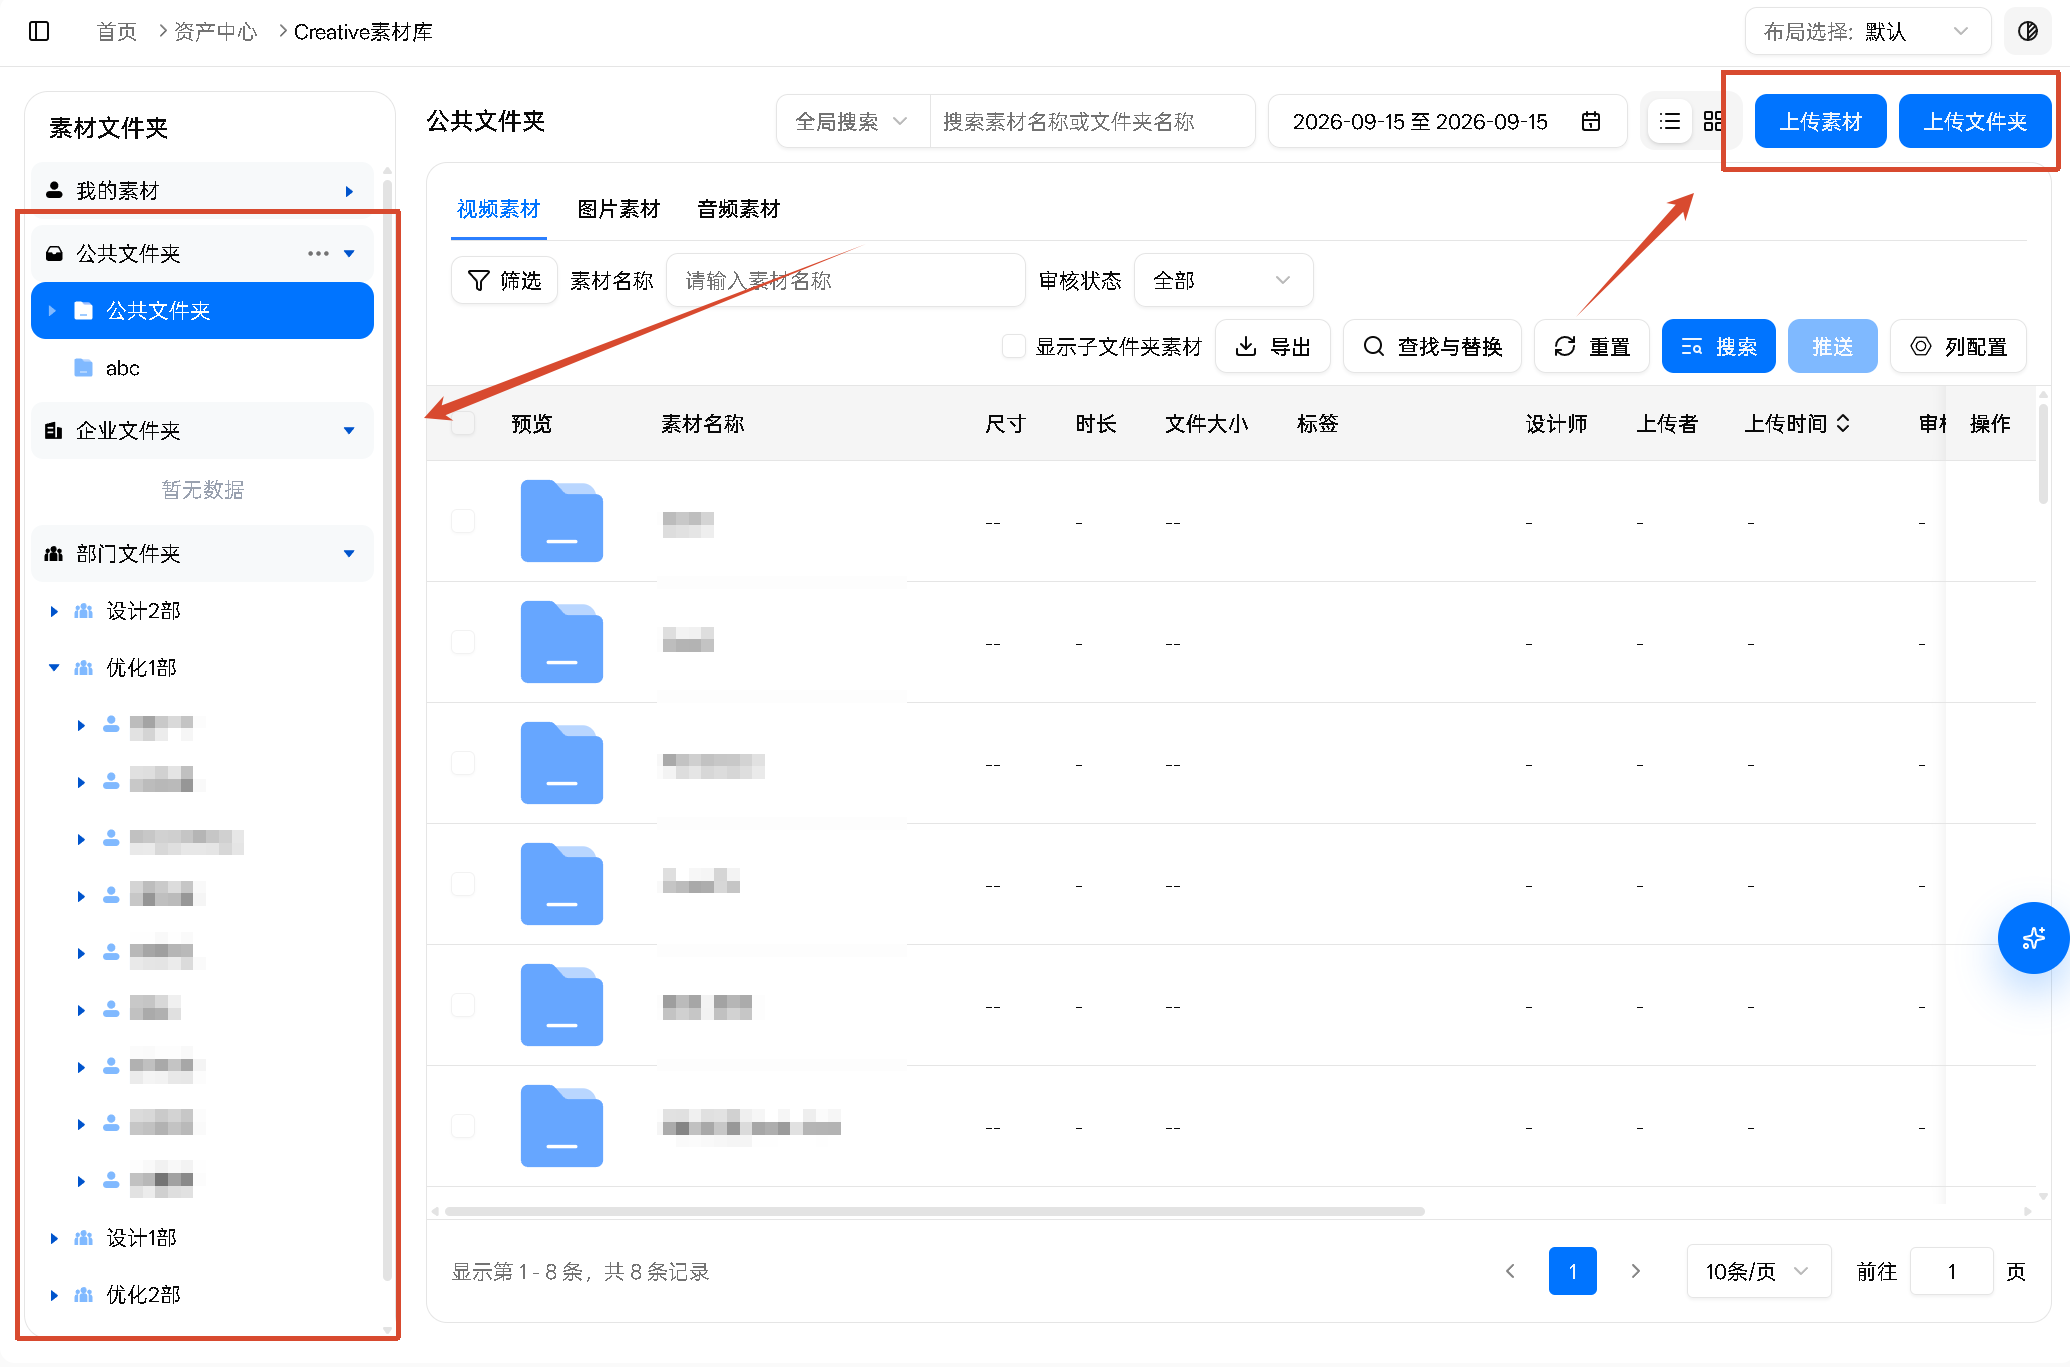Expand the 设计2部 department node

pyautogui.click(x=54, y=610)
